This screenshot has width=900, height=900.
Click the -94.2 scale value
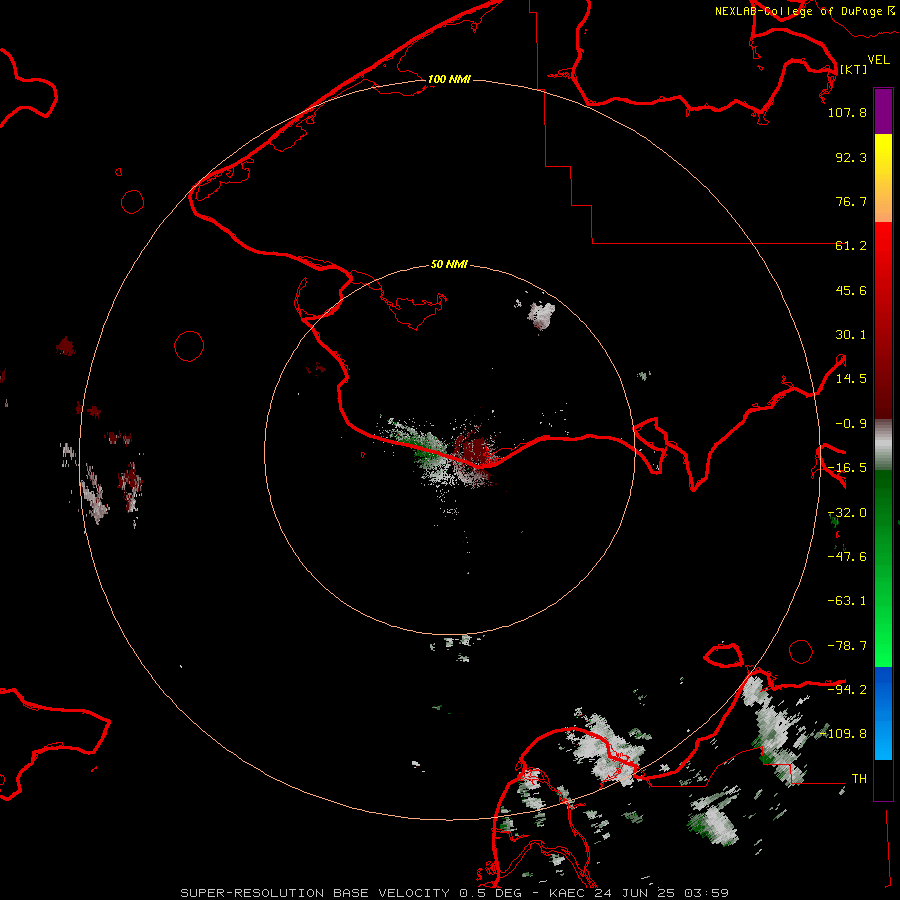[847, 689]
